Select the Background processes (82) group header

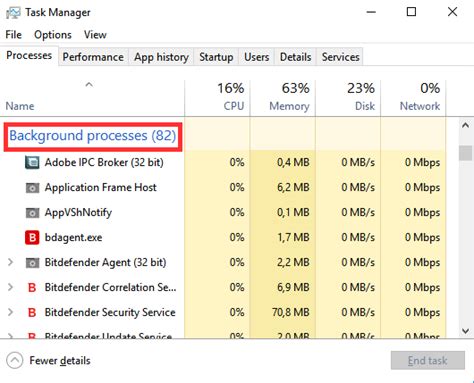93,136
